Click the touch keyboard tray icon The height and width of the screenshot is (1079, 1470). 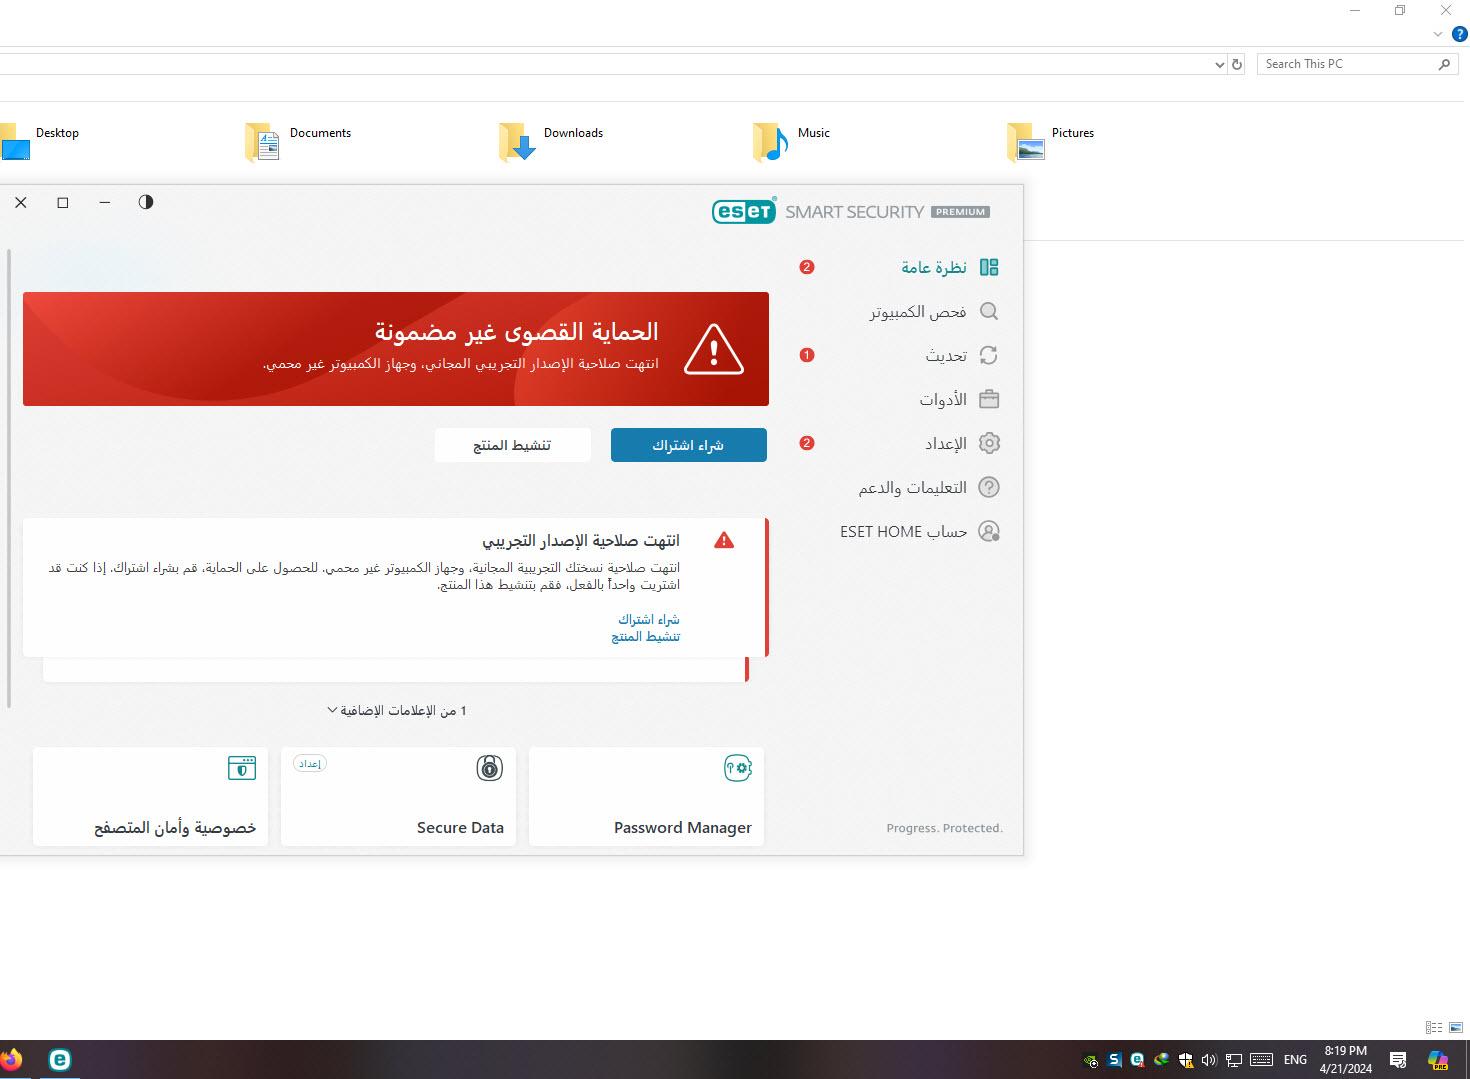1261,1060
